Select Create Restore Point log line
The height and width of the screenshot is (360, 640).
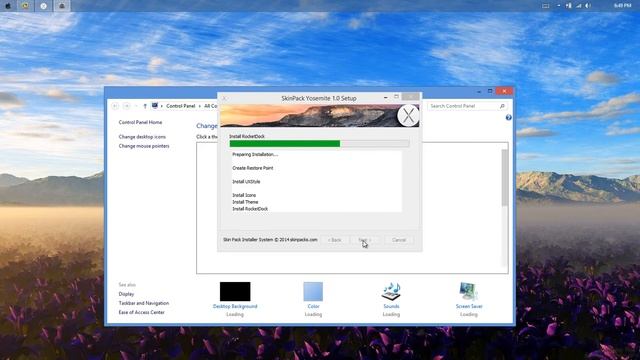pos(253,168)
